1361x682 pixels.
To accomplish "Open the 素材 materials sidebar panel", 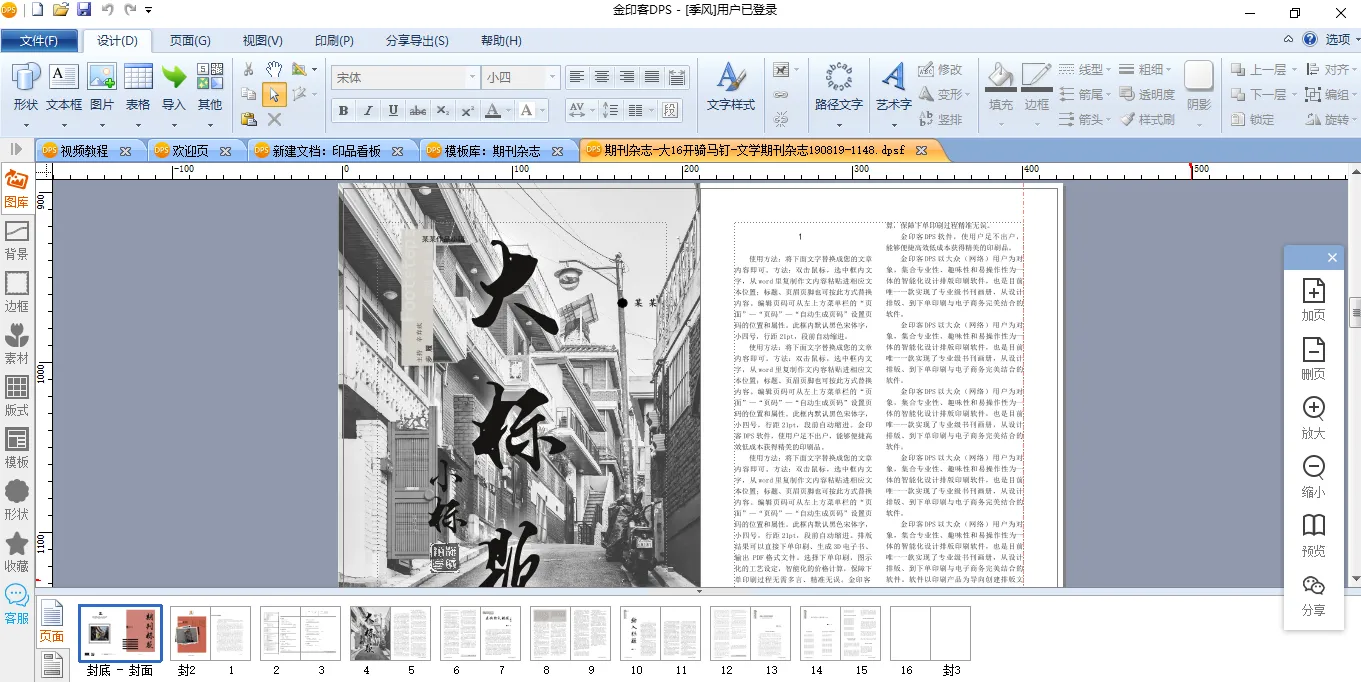I will click(x=16, y=345).
